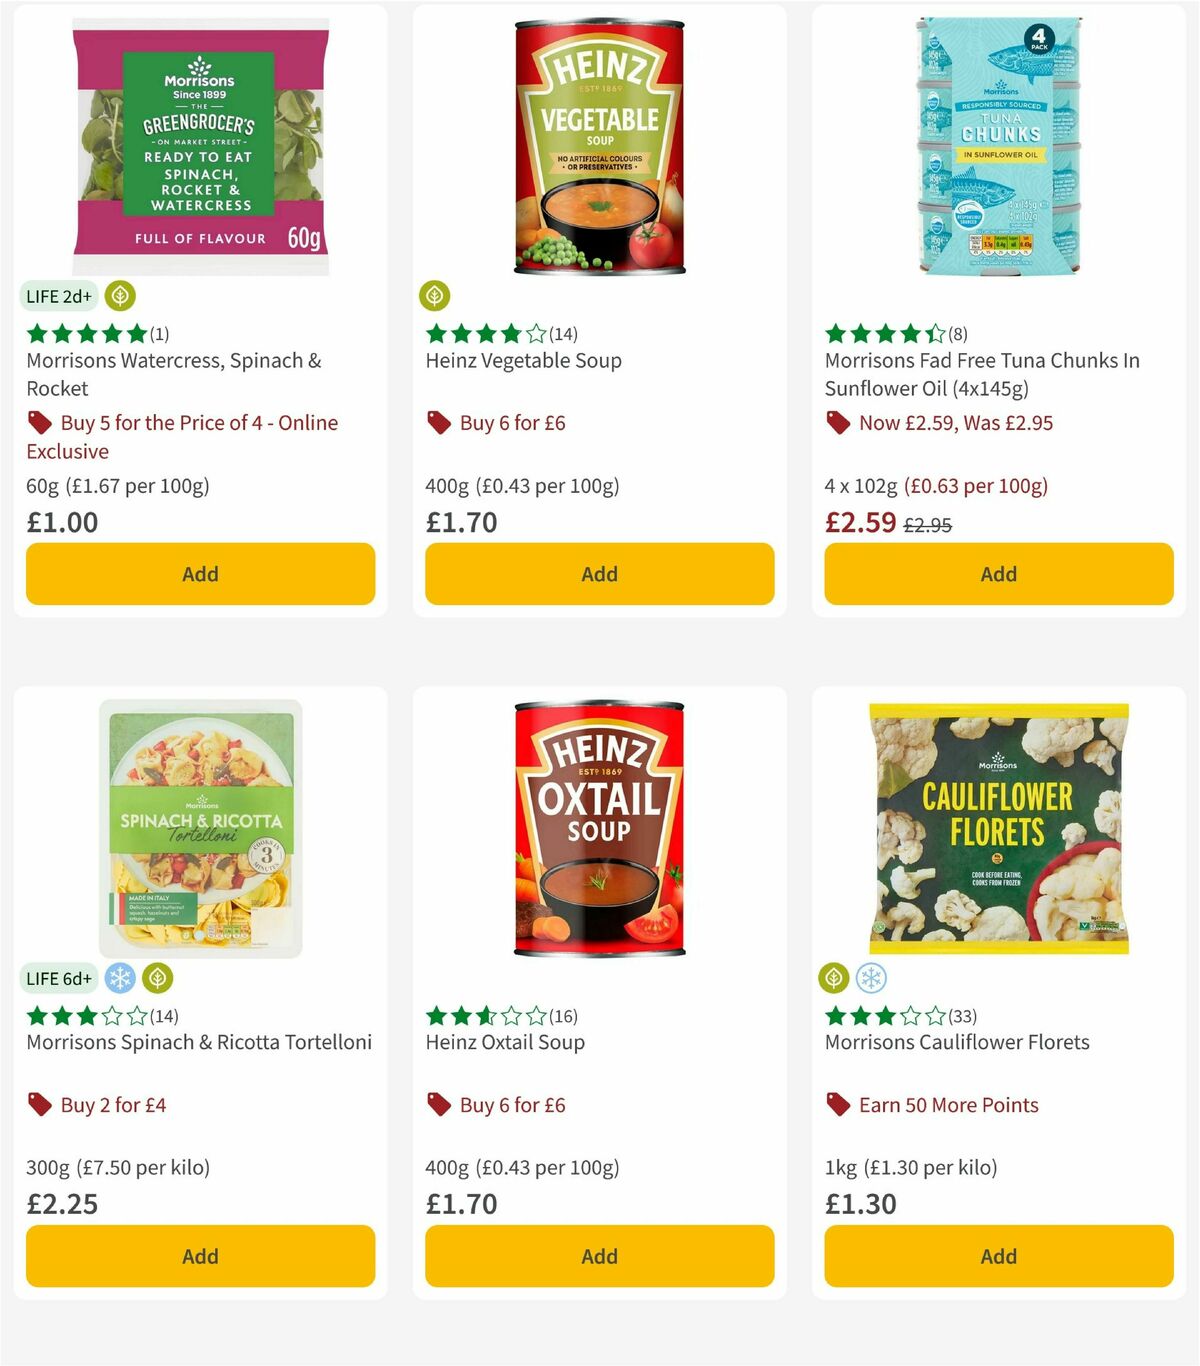Click the green vegetarian leaf icon on Heinz Vegetable Soup
This screenshot has height=1366, width=1200.
pyautogui.click(x=436, y=296)
